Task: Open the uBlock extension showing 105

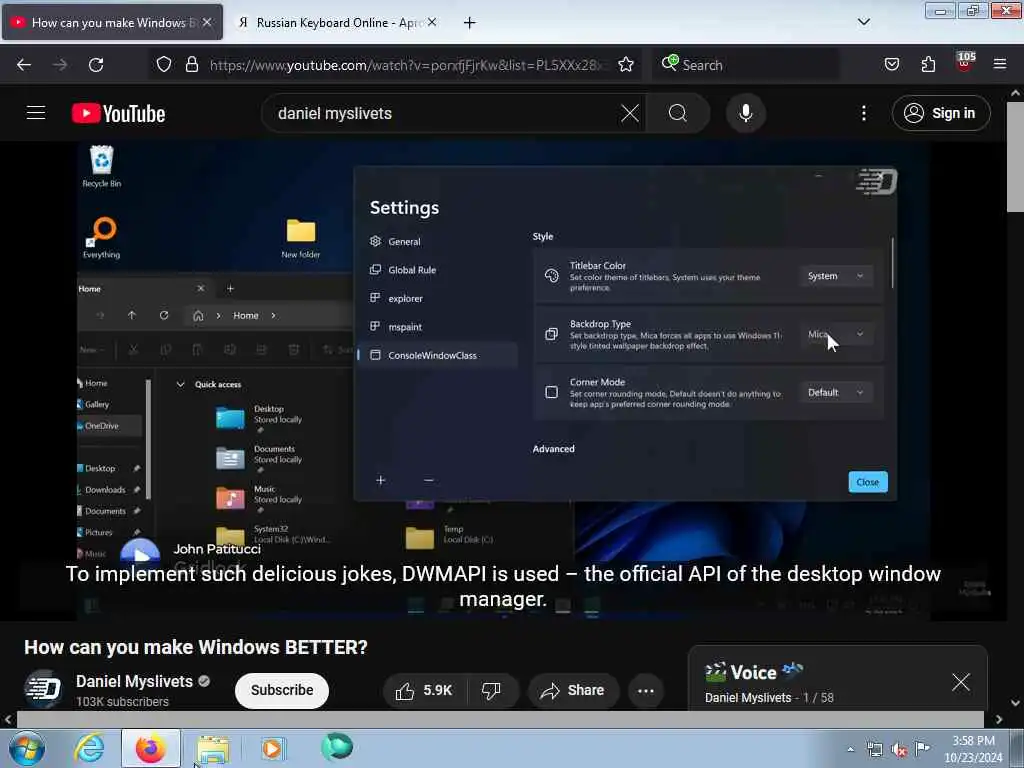Action: click(965, 62)
